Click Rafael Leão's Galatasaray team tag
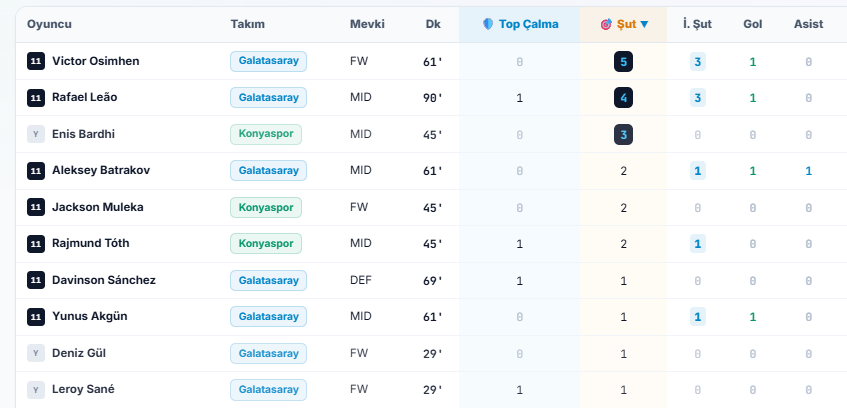 click(268, 98)
